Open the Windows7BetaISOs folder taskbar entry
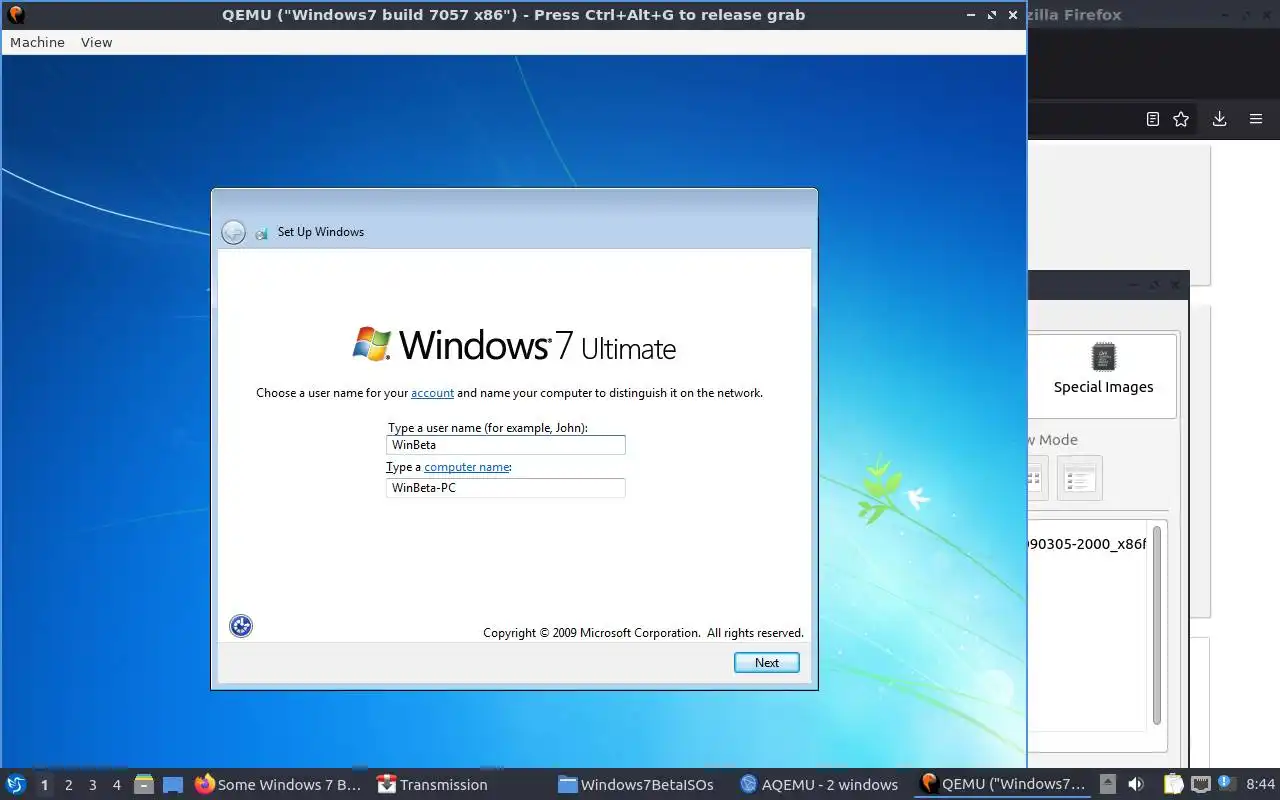The width and height of the screenshot is (1280, 800). 636,785
